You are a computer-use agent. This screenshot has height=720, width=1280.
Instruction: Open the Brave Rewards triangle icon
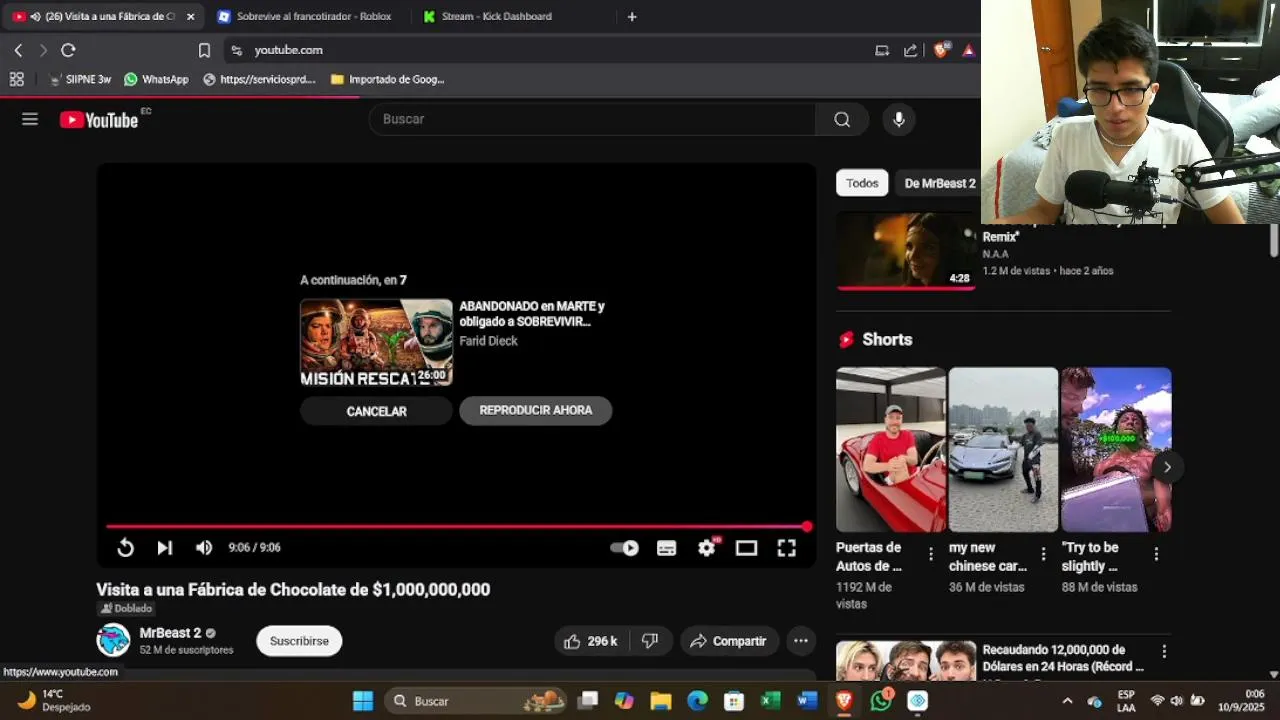(968, 50)
